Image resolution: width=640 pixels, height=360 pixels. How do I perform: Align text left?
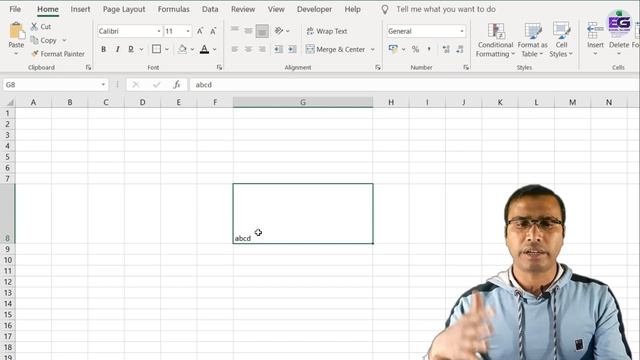click(235, 49)
